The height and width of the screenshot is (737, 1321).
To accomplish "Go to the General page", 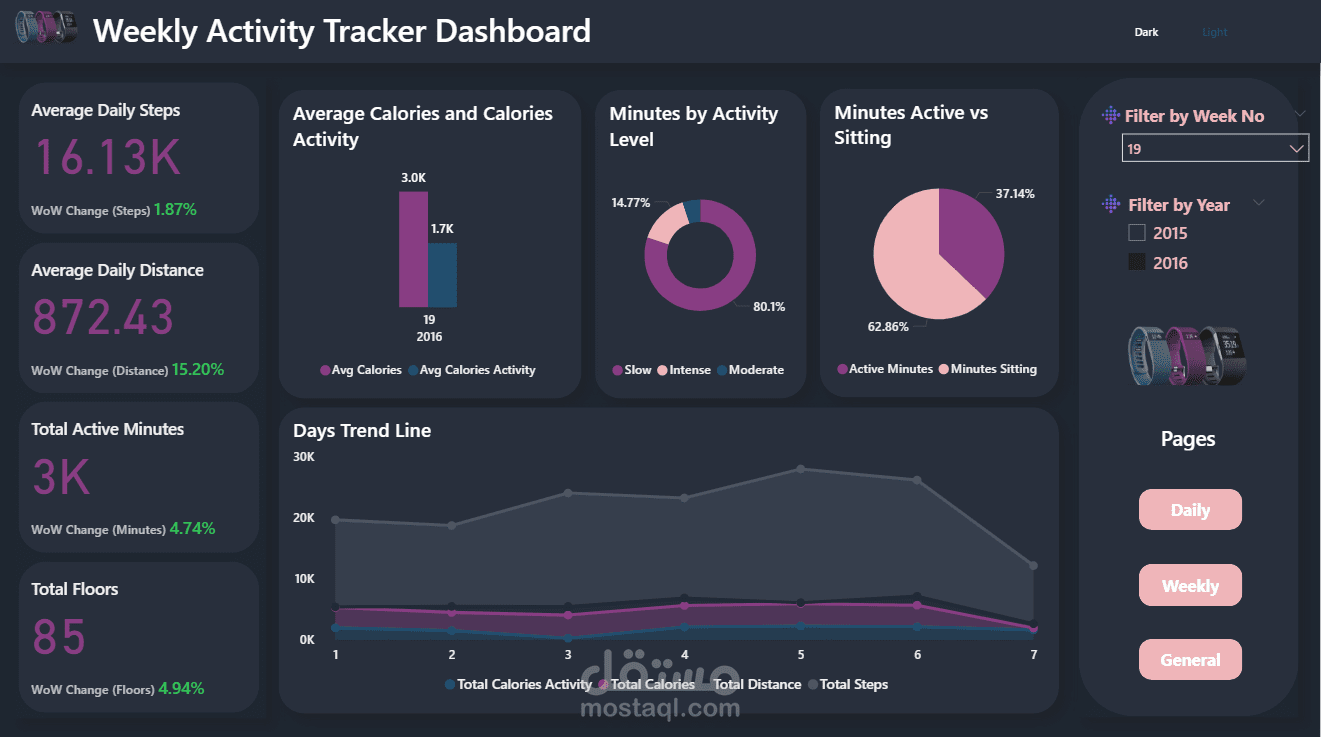I will click(1190, 660).
